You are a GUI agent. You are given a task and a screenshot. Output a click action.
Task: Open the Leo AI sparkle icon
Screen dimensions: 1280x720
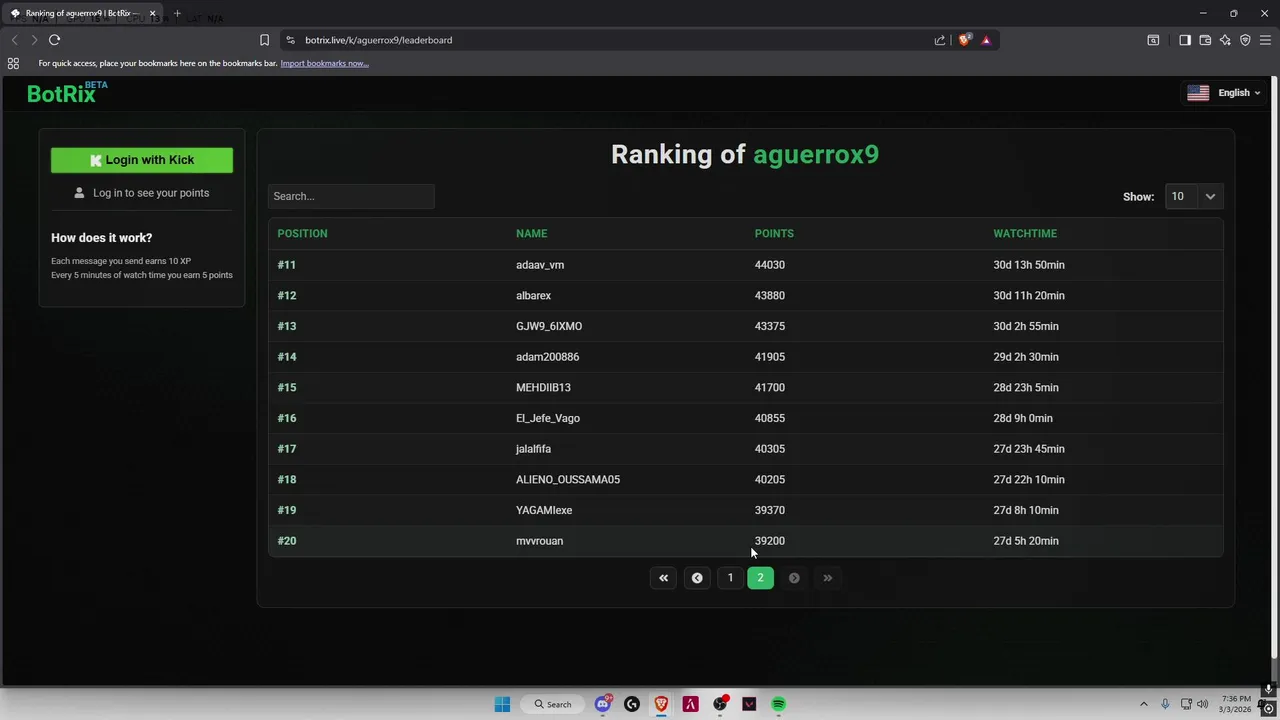[1225, 40]
